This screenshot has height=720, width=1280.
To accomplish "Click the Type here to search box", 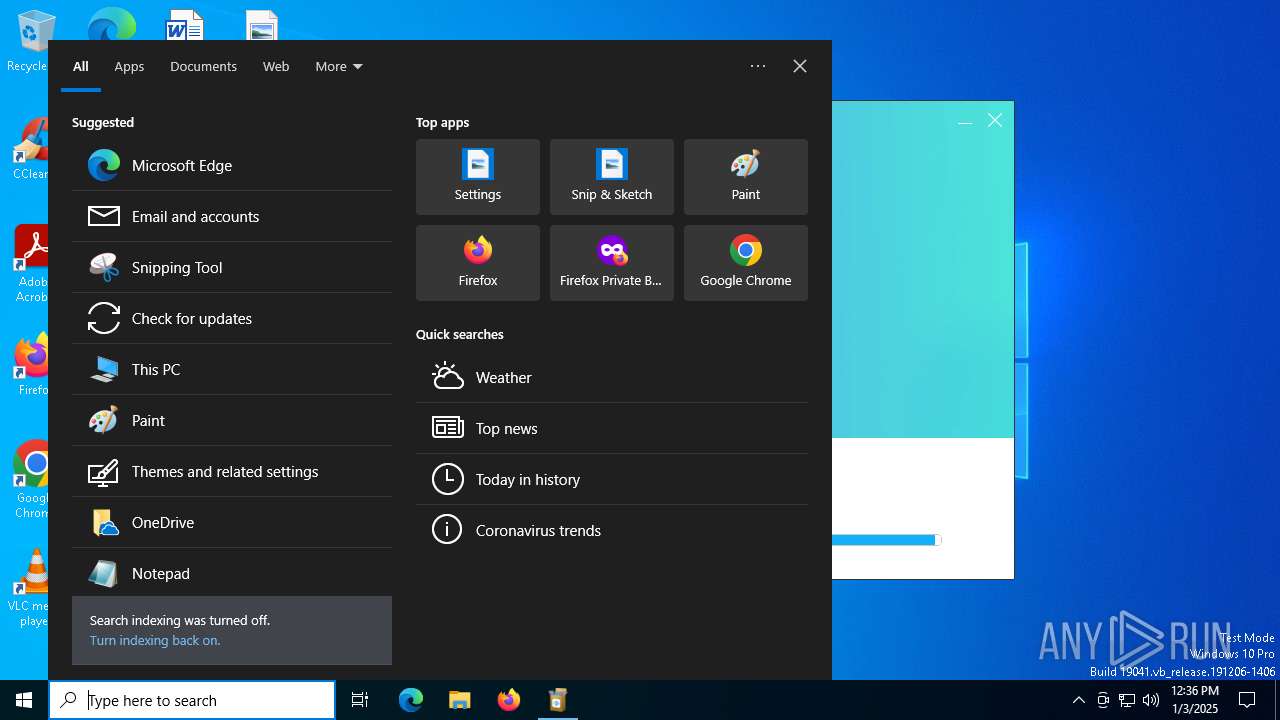I will (192, 700).
